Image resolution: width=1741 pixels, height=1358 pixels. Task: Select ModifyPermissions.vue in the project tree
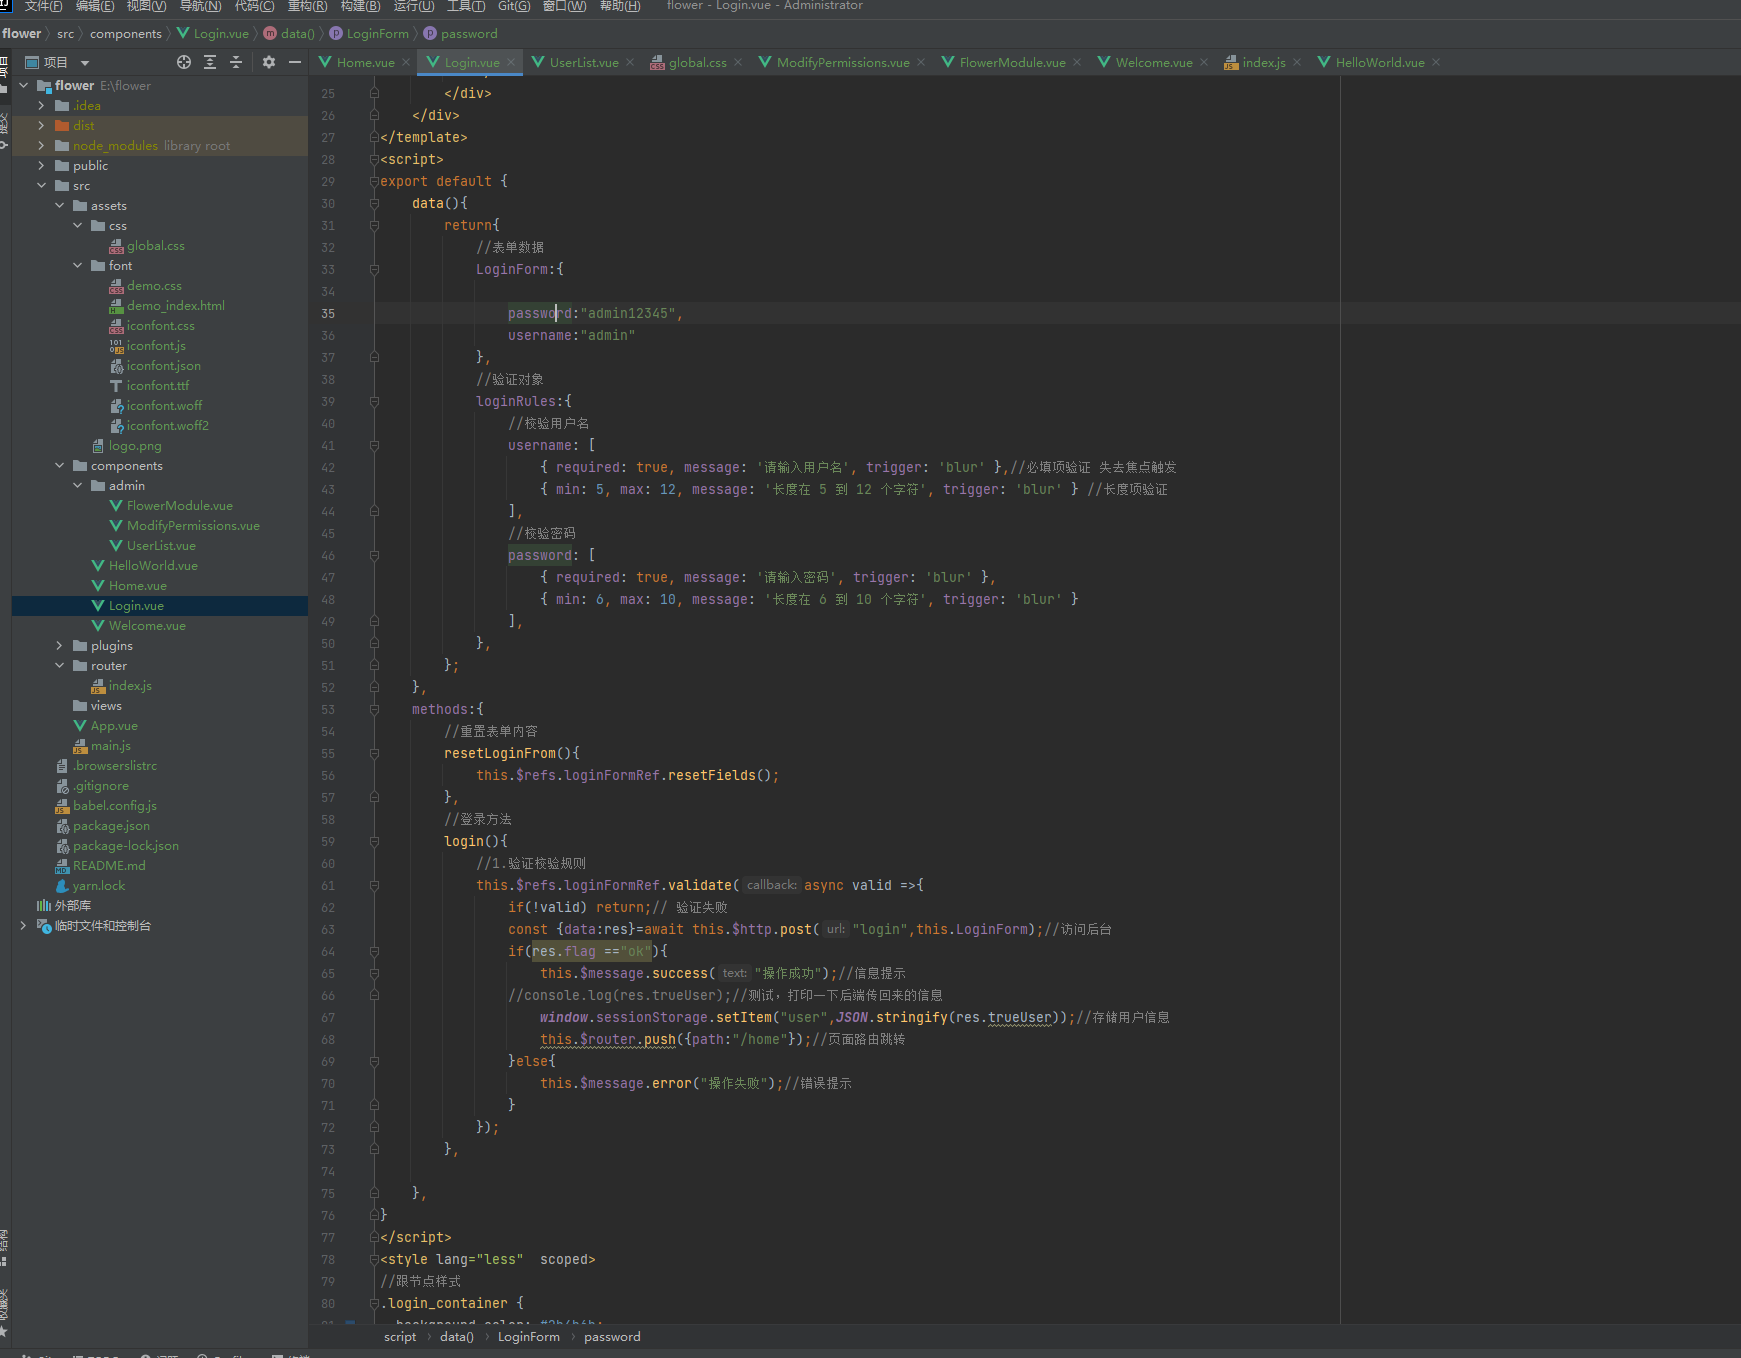point(193,525)
